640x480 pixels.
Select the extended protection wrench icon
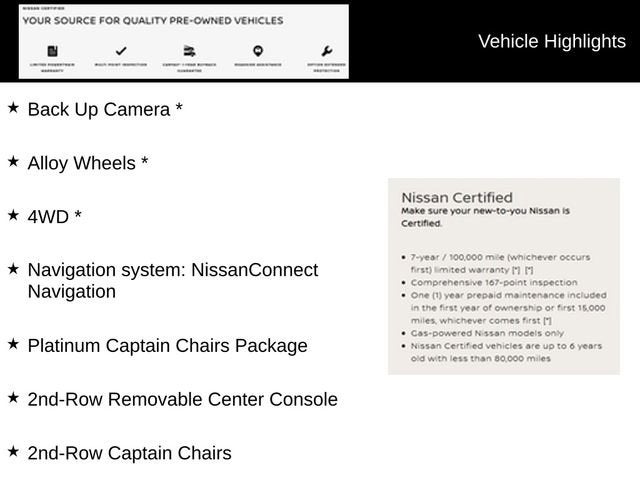[x=327, y=51]
